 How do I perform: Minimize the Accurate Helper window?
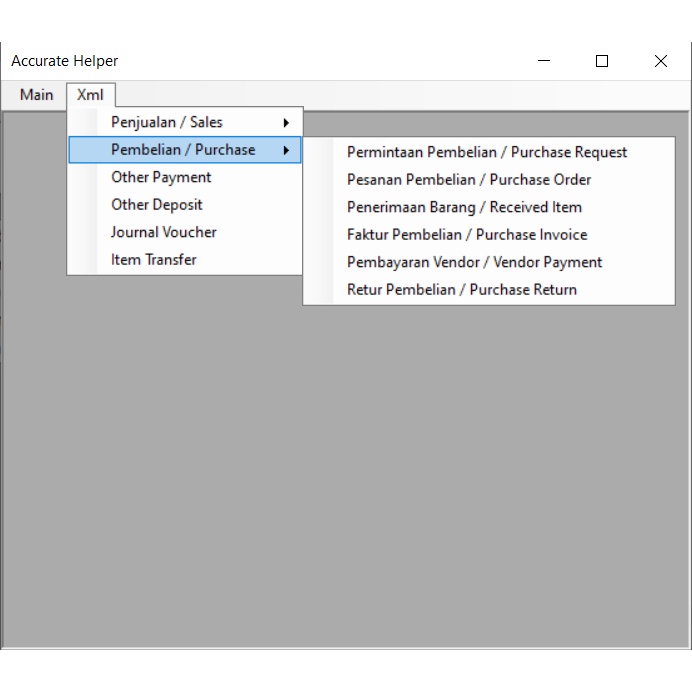544,61
